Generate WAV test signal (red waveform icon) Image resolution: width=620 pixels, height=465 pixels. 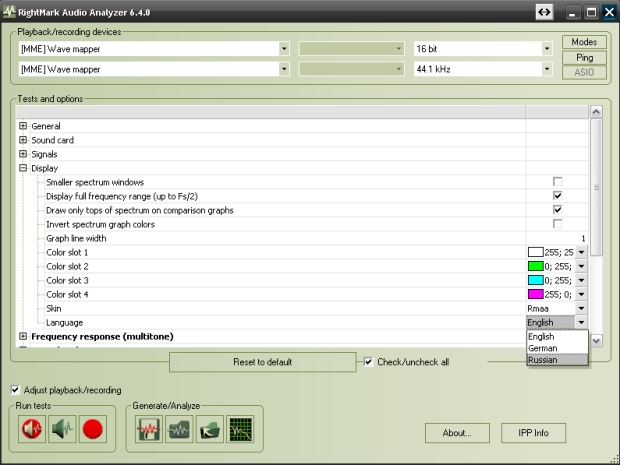point(149,429)
